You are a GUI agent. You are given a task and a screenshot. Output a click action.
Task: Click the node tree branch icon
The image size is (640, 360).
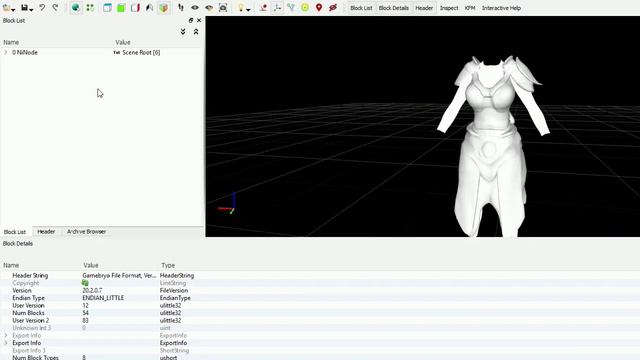pyautogui.click(x=291, y=8)
